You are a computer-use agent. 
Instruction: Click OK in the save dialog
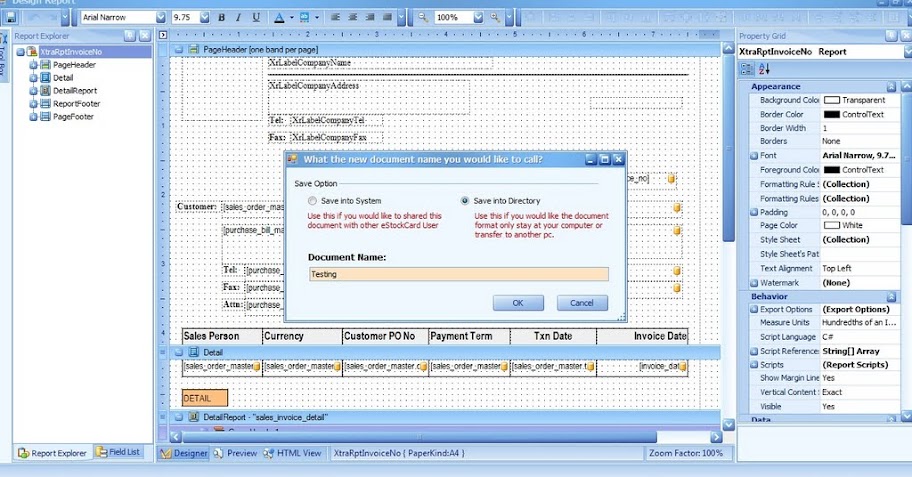coord(518,303)
